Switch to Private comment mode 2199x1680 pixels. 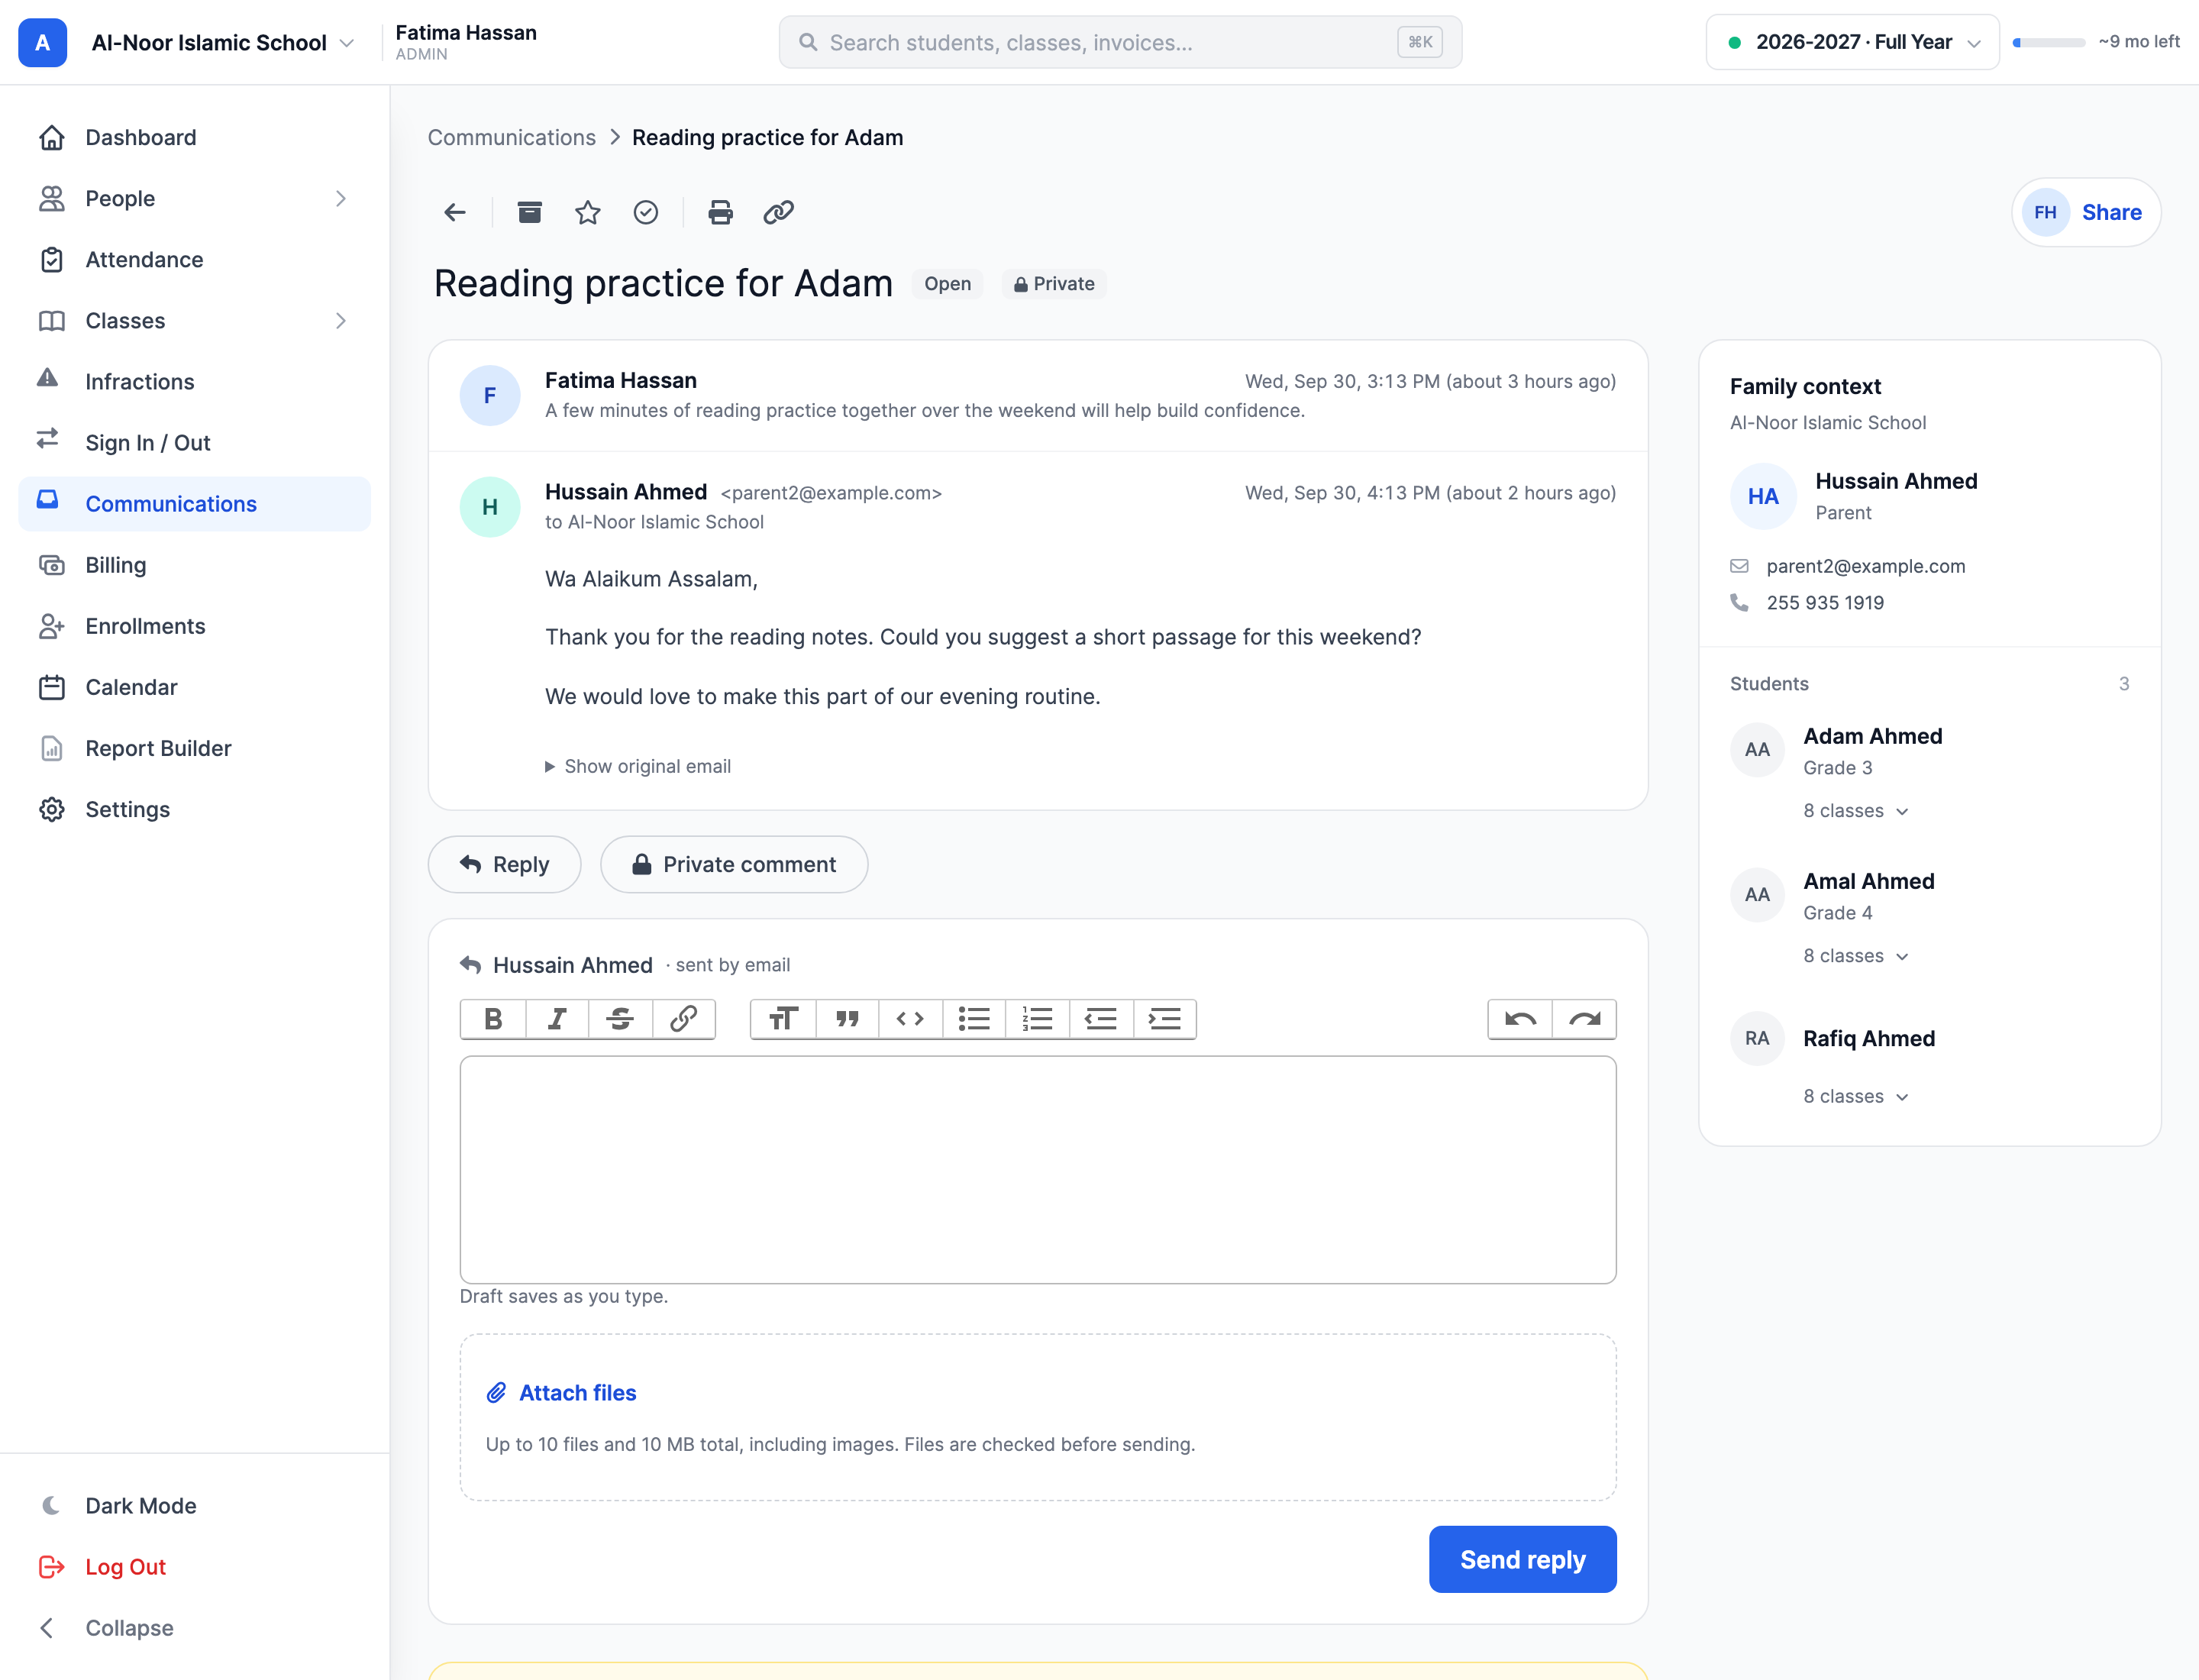click(x=734, y=865)
